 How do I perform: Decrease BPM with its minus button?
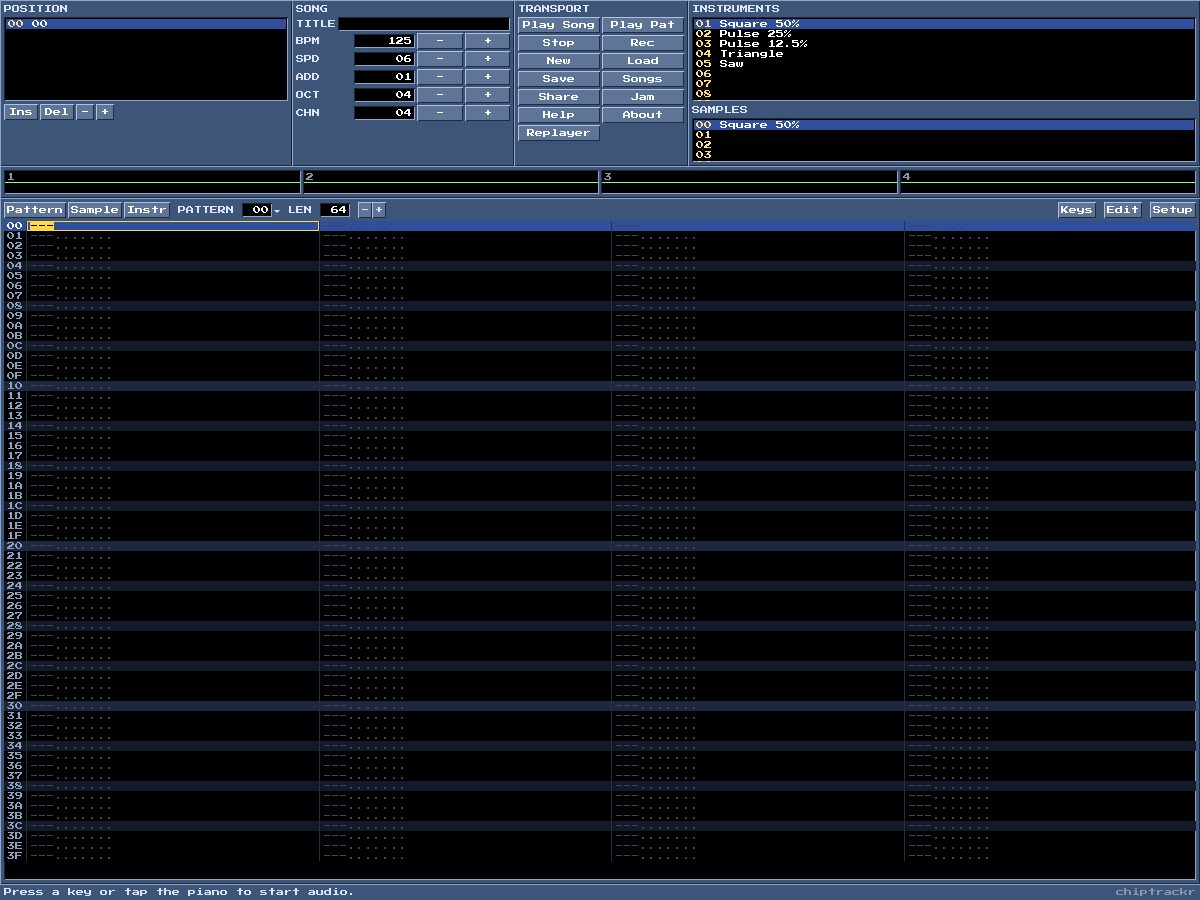(440, 41)
